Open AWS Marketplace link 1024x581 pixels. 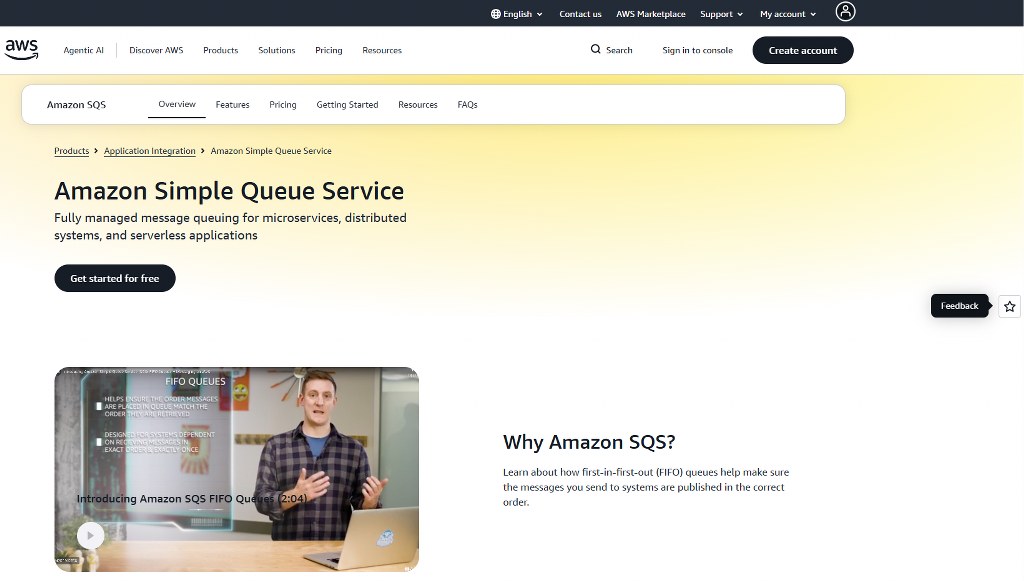[650, 14]
